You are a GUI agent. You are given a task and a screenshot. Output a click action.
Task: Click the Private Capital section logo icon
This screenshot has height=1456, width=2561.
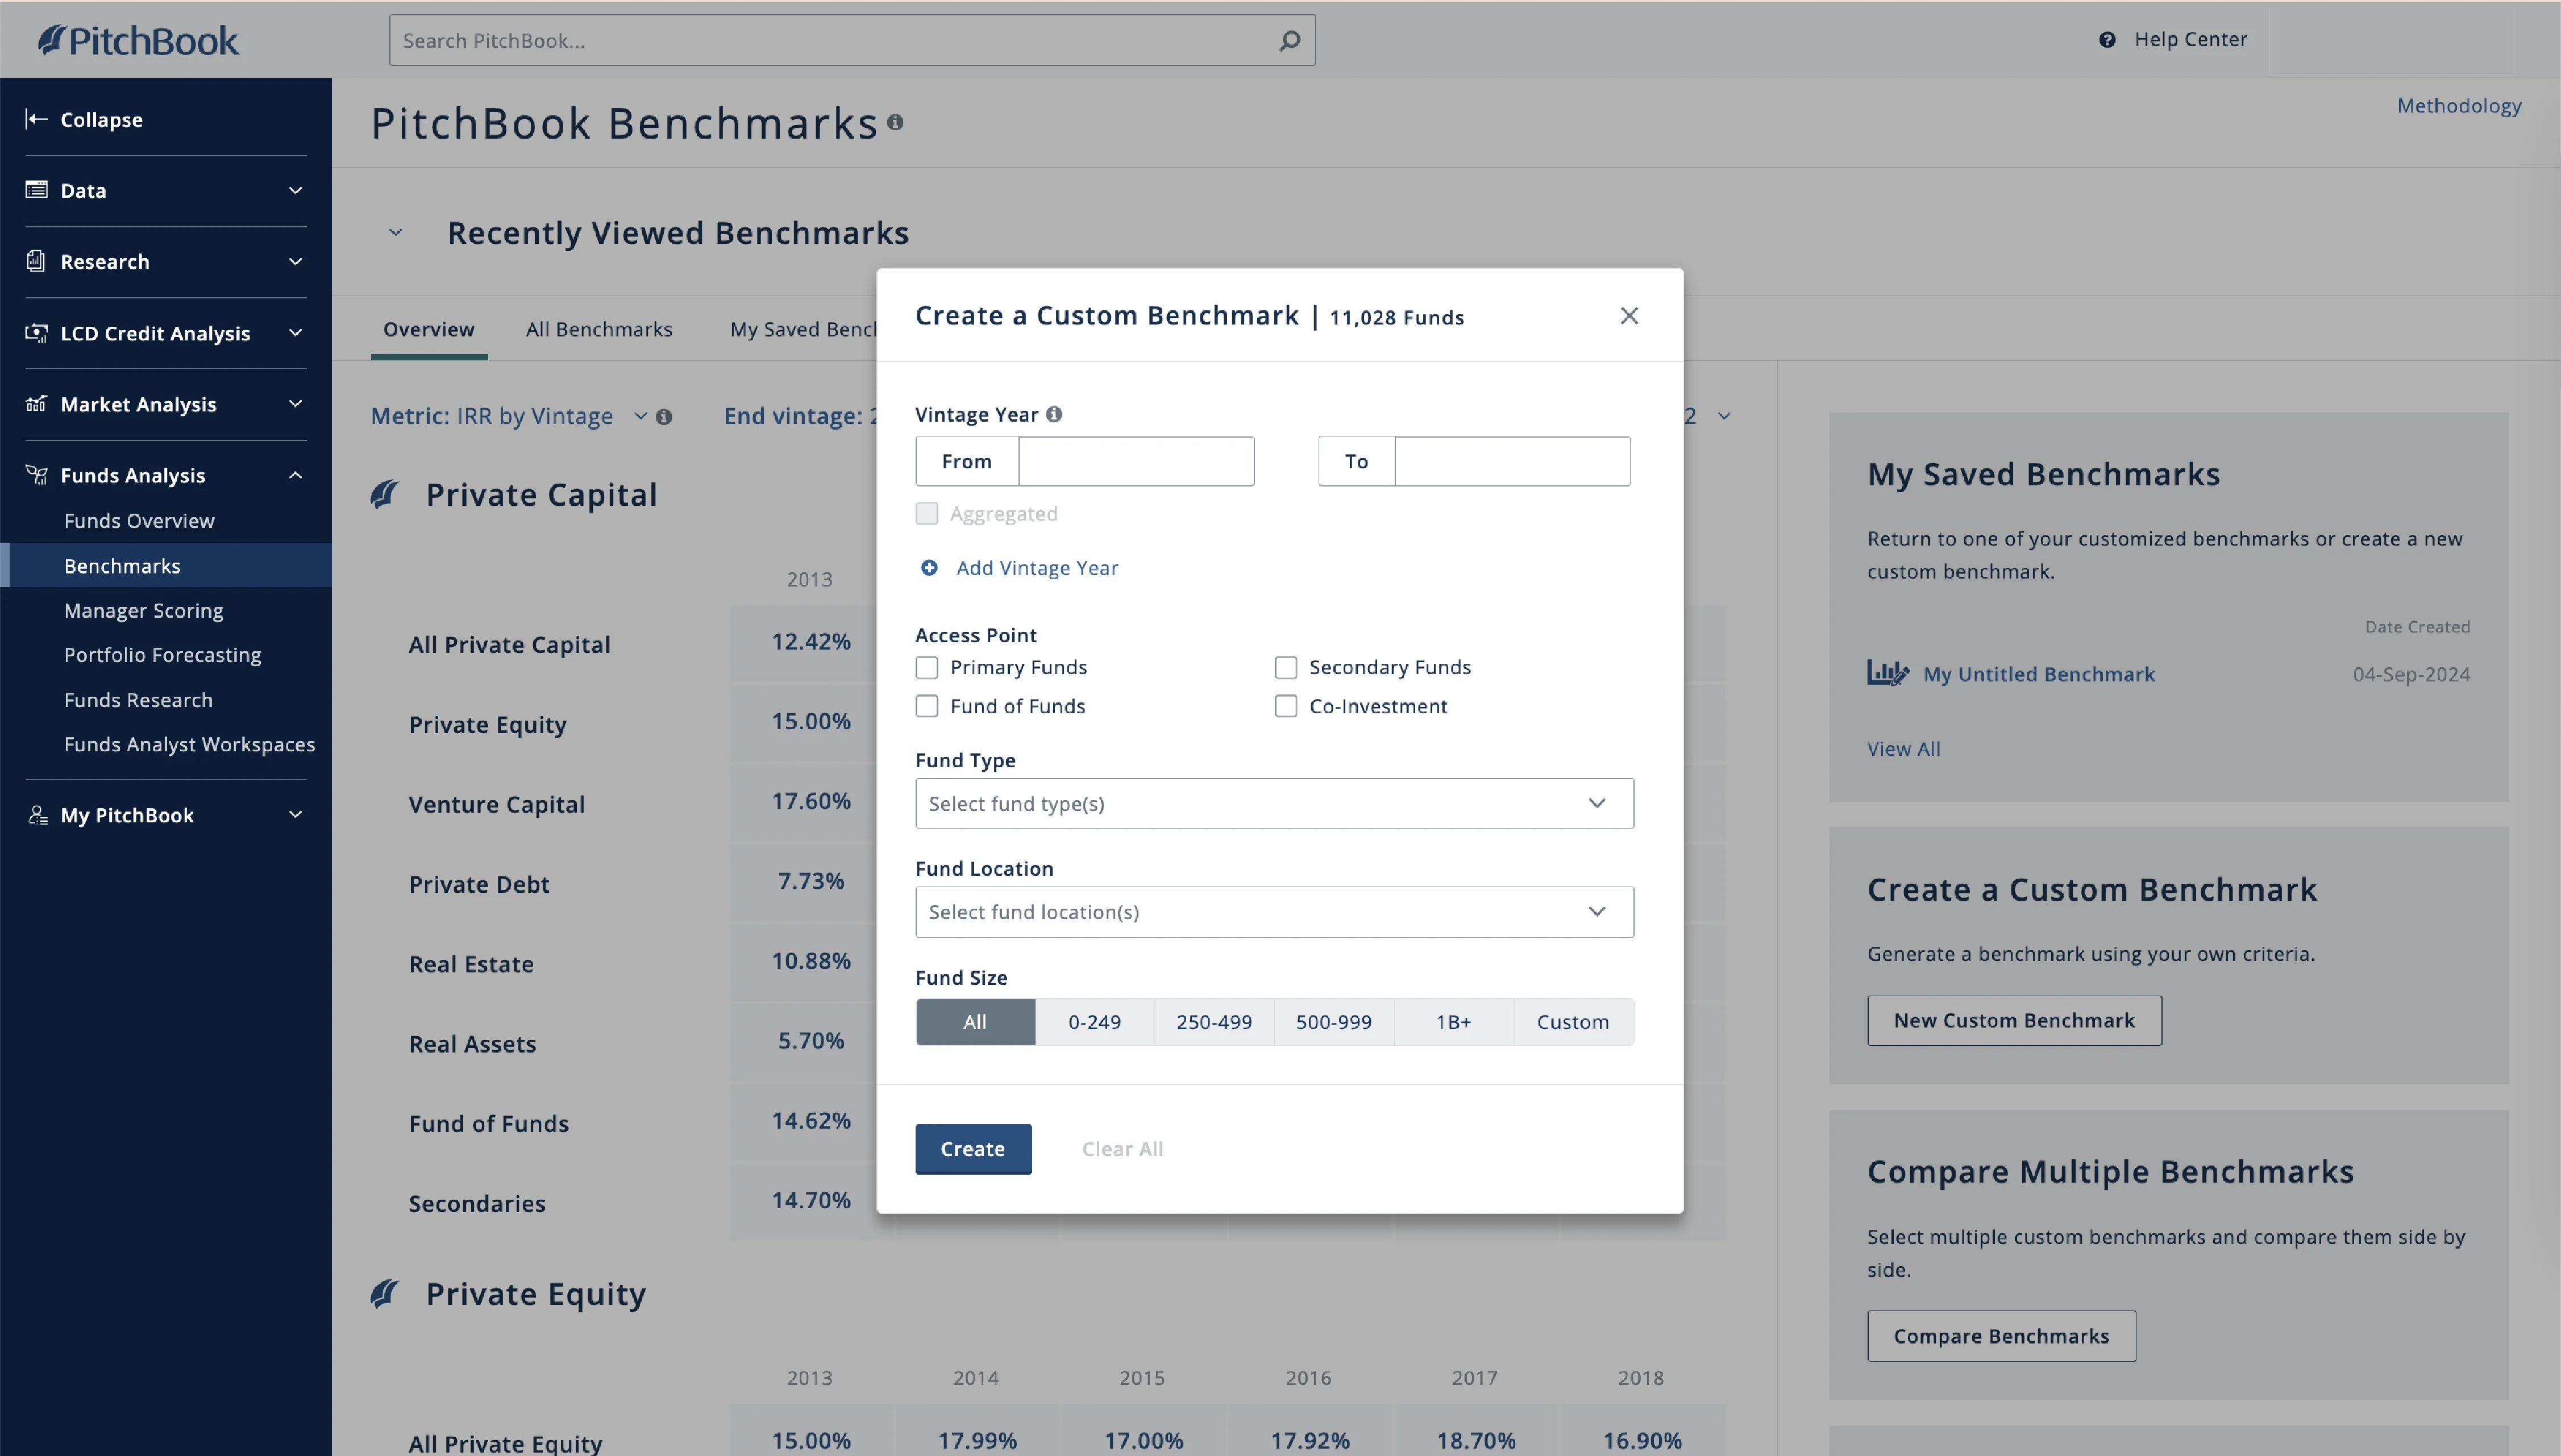[x=384, y=494]
